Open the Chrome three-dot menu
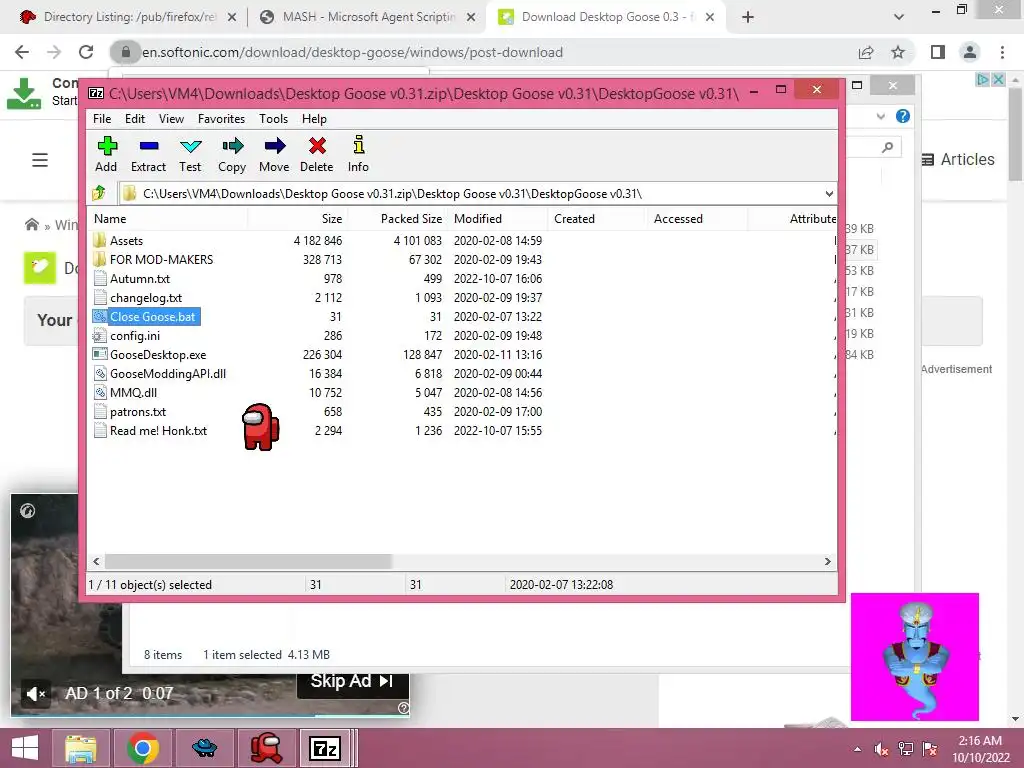This screenshot has width=1024, height=768. point(1002,52)
